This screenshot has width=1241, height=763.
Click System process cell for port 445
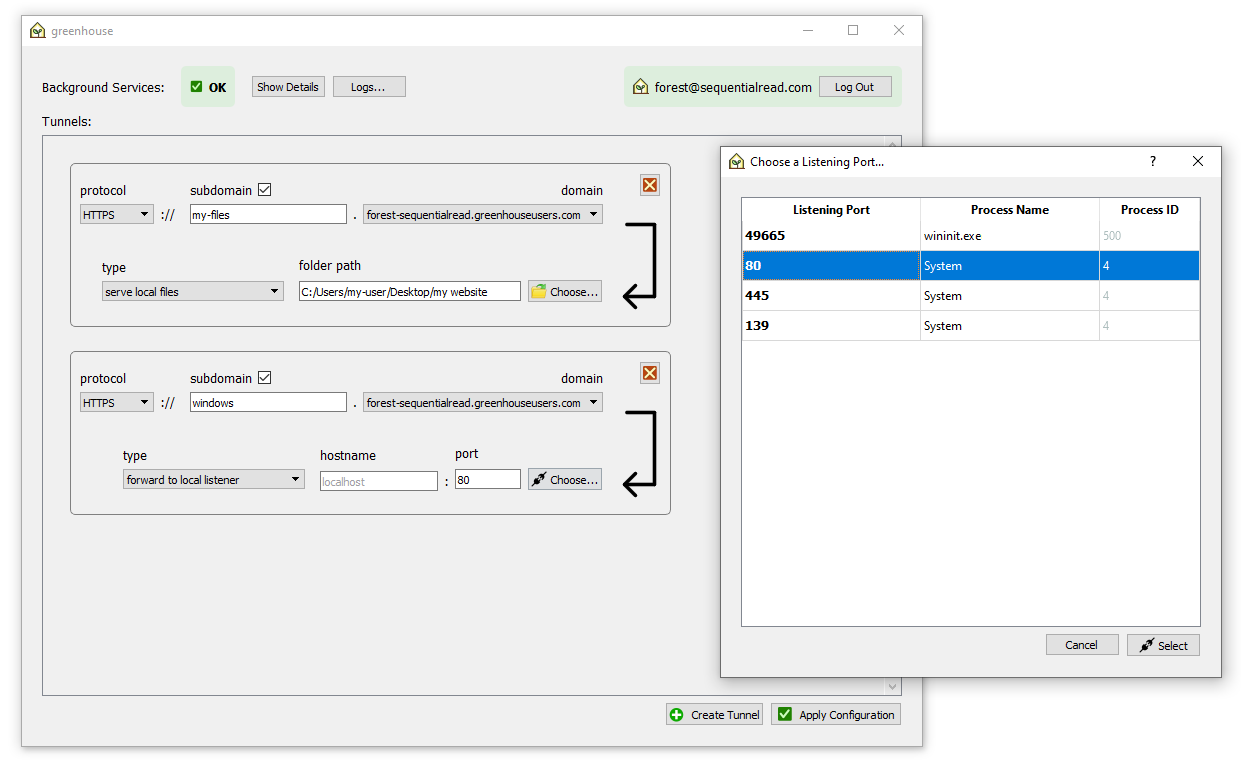pyautogui.click(x=1010, y=296)
